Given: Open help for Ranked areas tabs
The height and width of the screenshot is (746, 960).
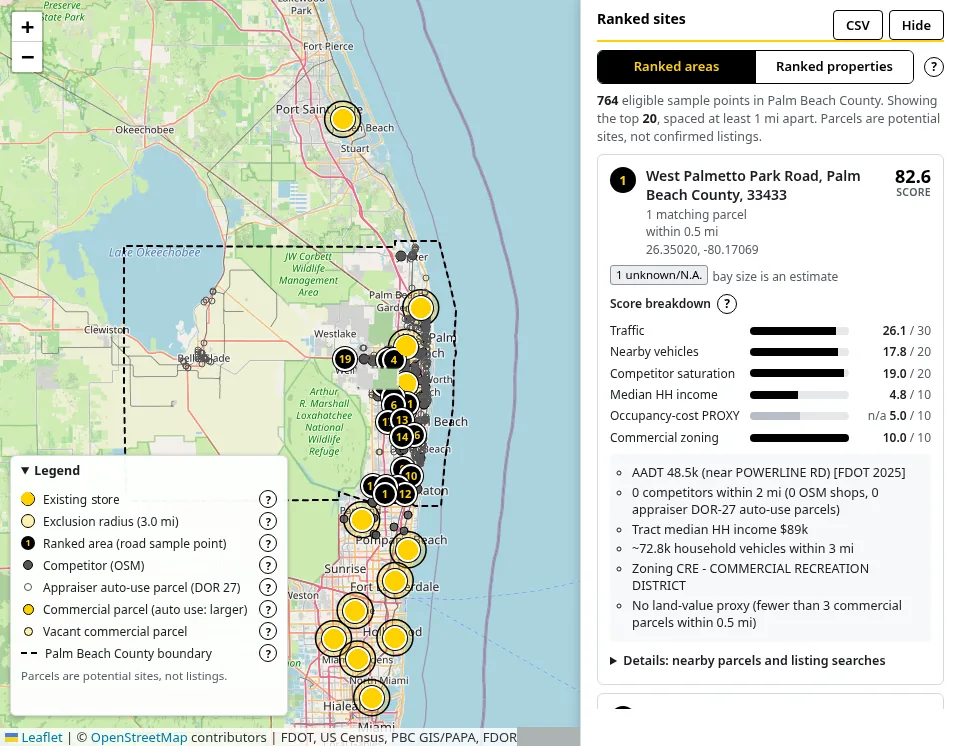Looking at the screenshot, I should pos(933,67).
